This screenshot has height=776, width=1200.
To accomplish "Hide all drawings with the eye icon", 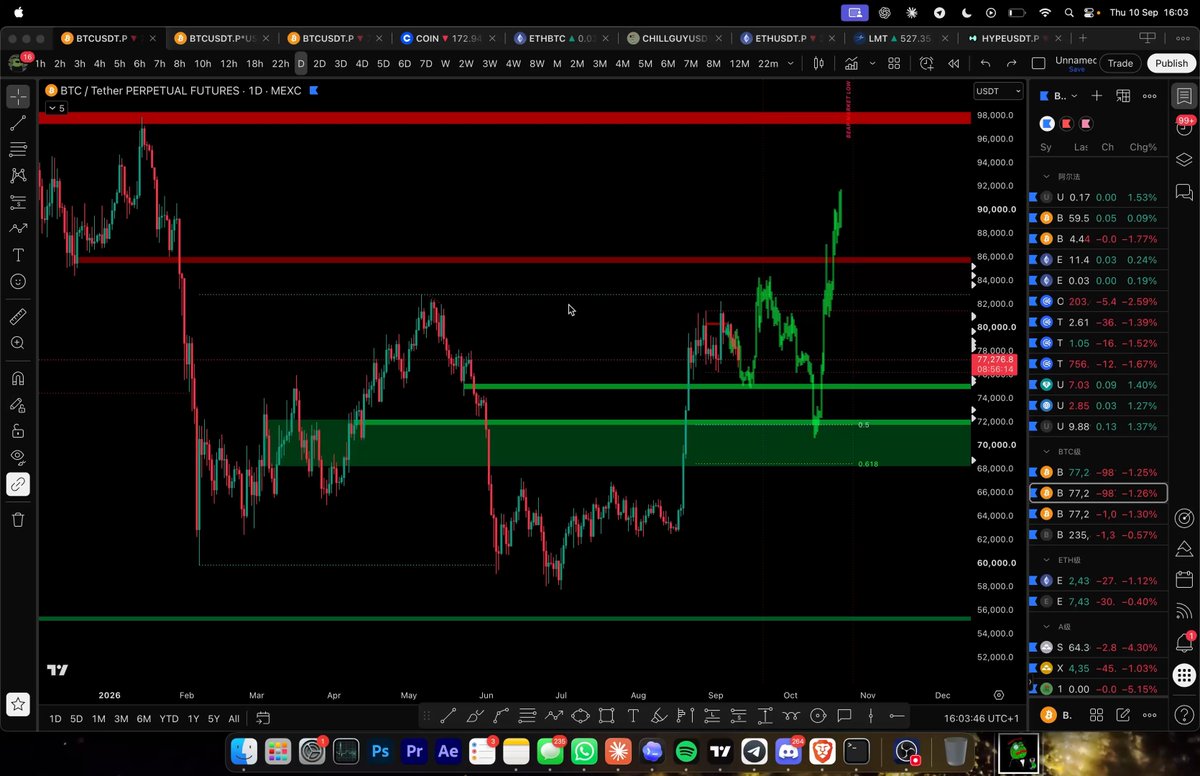I will (18, 457).
